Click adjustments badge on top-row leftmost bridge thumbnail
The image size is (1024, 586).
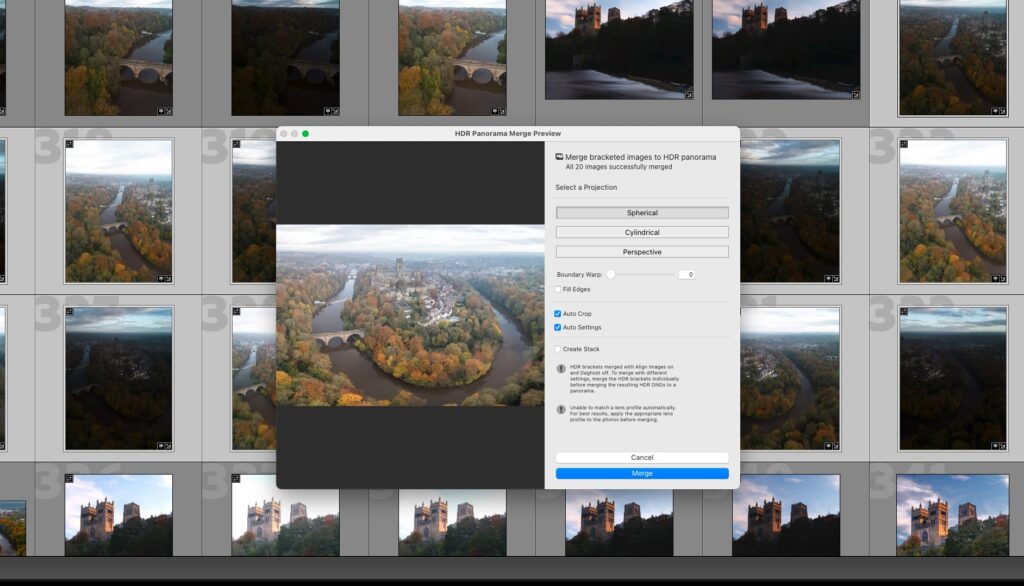pos(168,111)
